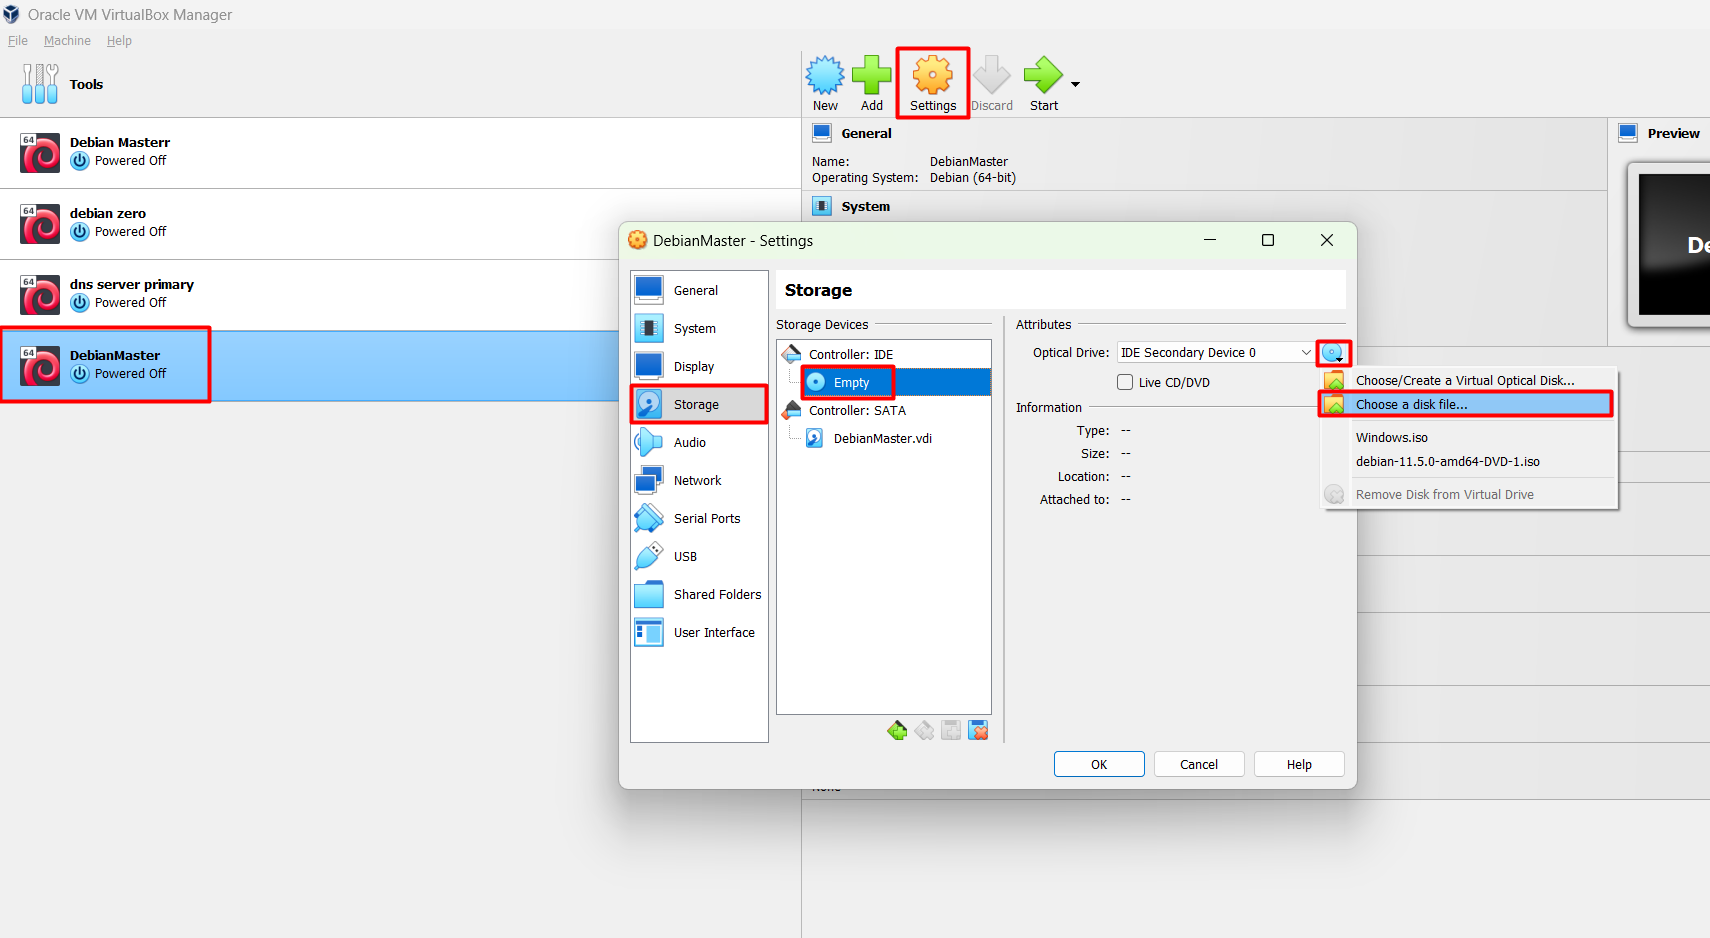Click Help in the settings dialog
Image resolution: width=1710 pixels, height=938 pixels.
pos(1299,764)
